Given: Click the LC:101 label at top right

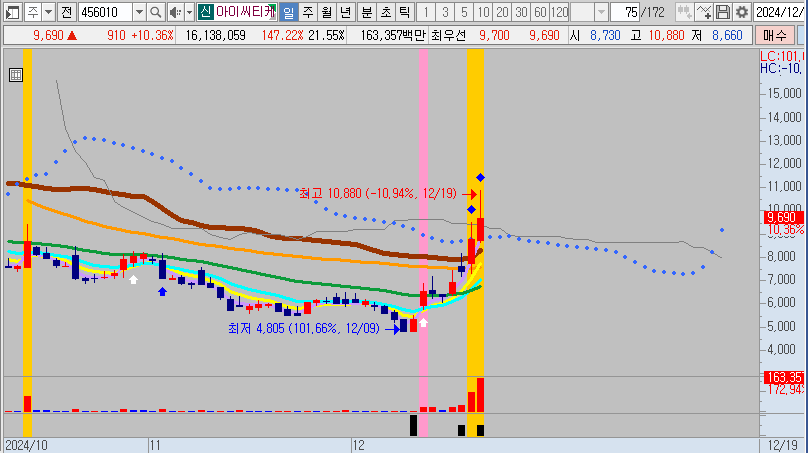Looking at the screenshot, I should [x=782, y=56].
